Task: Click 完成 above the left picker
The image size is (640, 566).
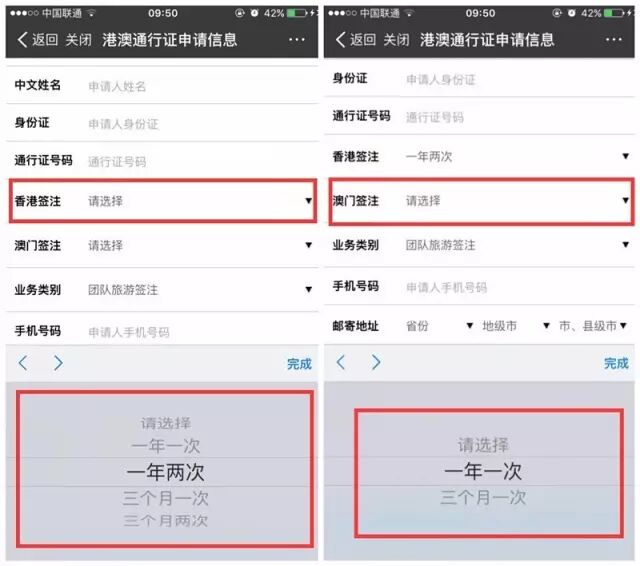Action: click(x=299, y=364)
